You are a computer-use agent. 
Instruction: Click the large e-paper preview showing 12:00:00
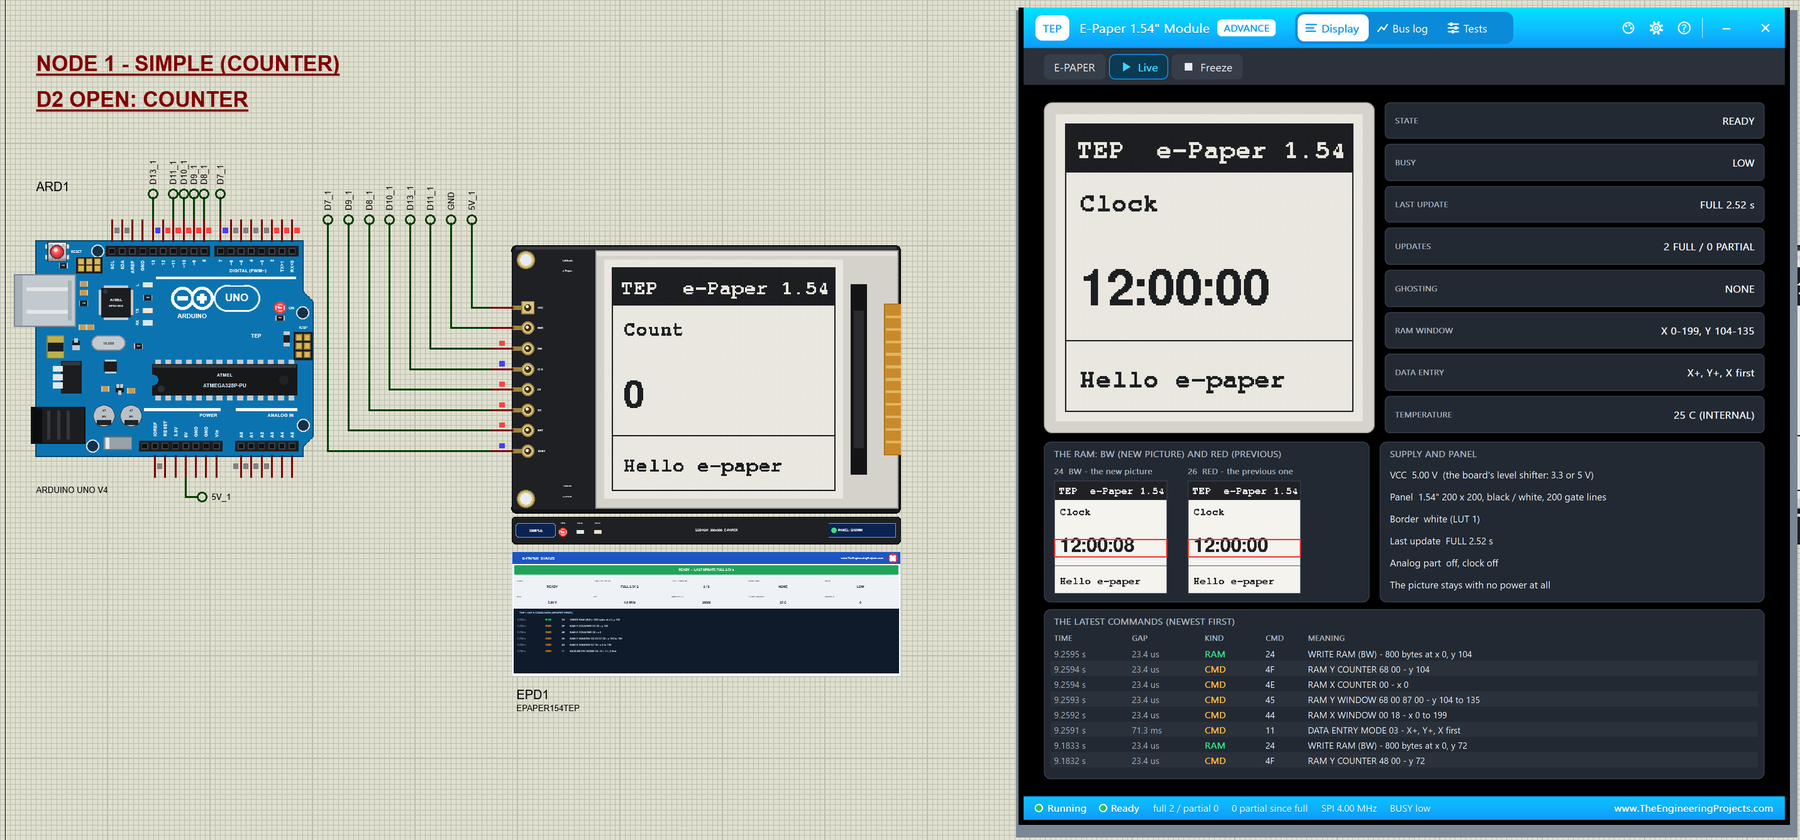tap(1209, 267)
